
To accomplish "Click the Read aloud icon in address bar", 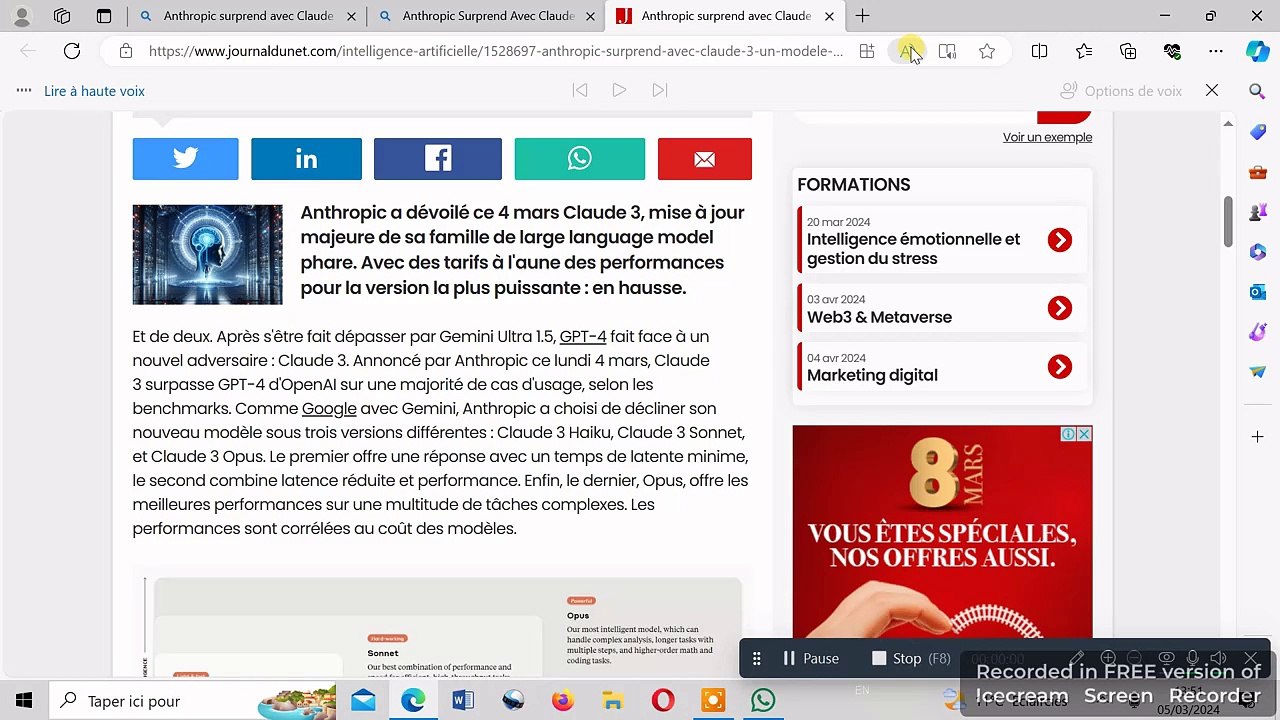I will 908,51.
